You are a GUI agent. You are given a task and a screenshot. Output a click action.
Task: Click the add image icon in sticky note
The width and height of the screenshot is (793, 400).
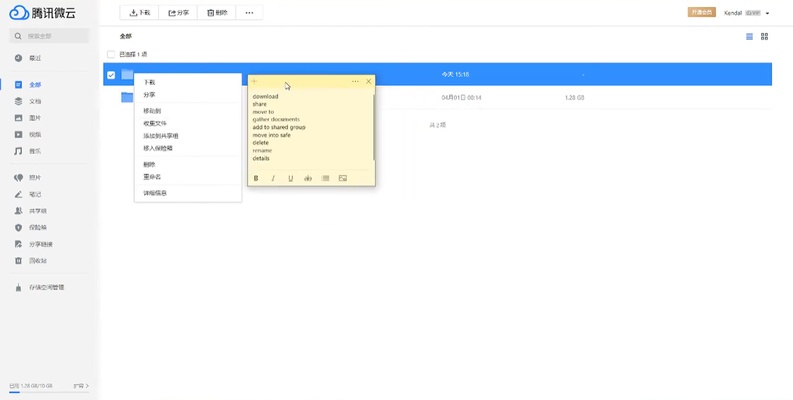coord(343,178)
